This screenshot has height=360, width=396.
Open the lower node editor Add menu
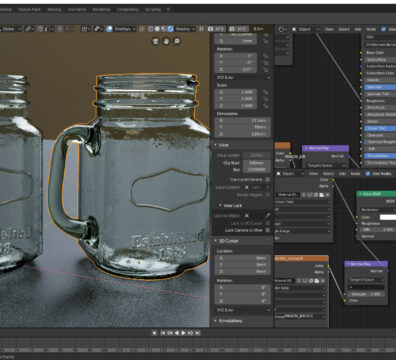point(342,174)
